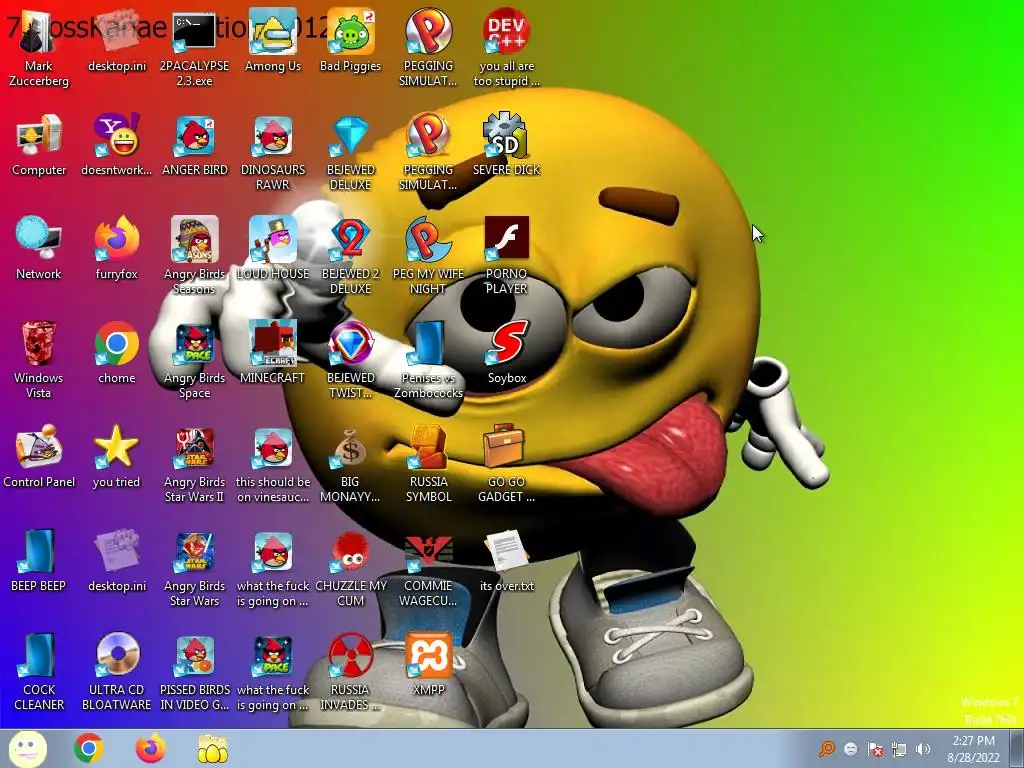Click the orange magnifier tray icon
The image size is (1024, 768).
coord(827,748)
